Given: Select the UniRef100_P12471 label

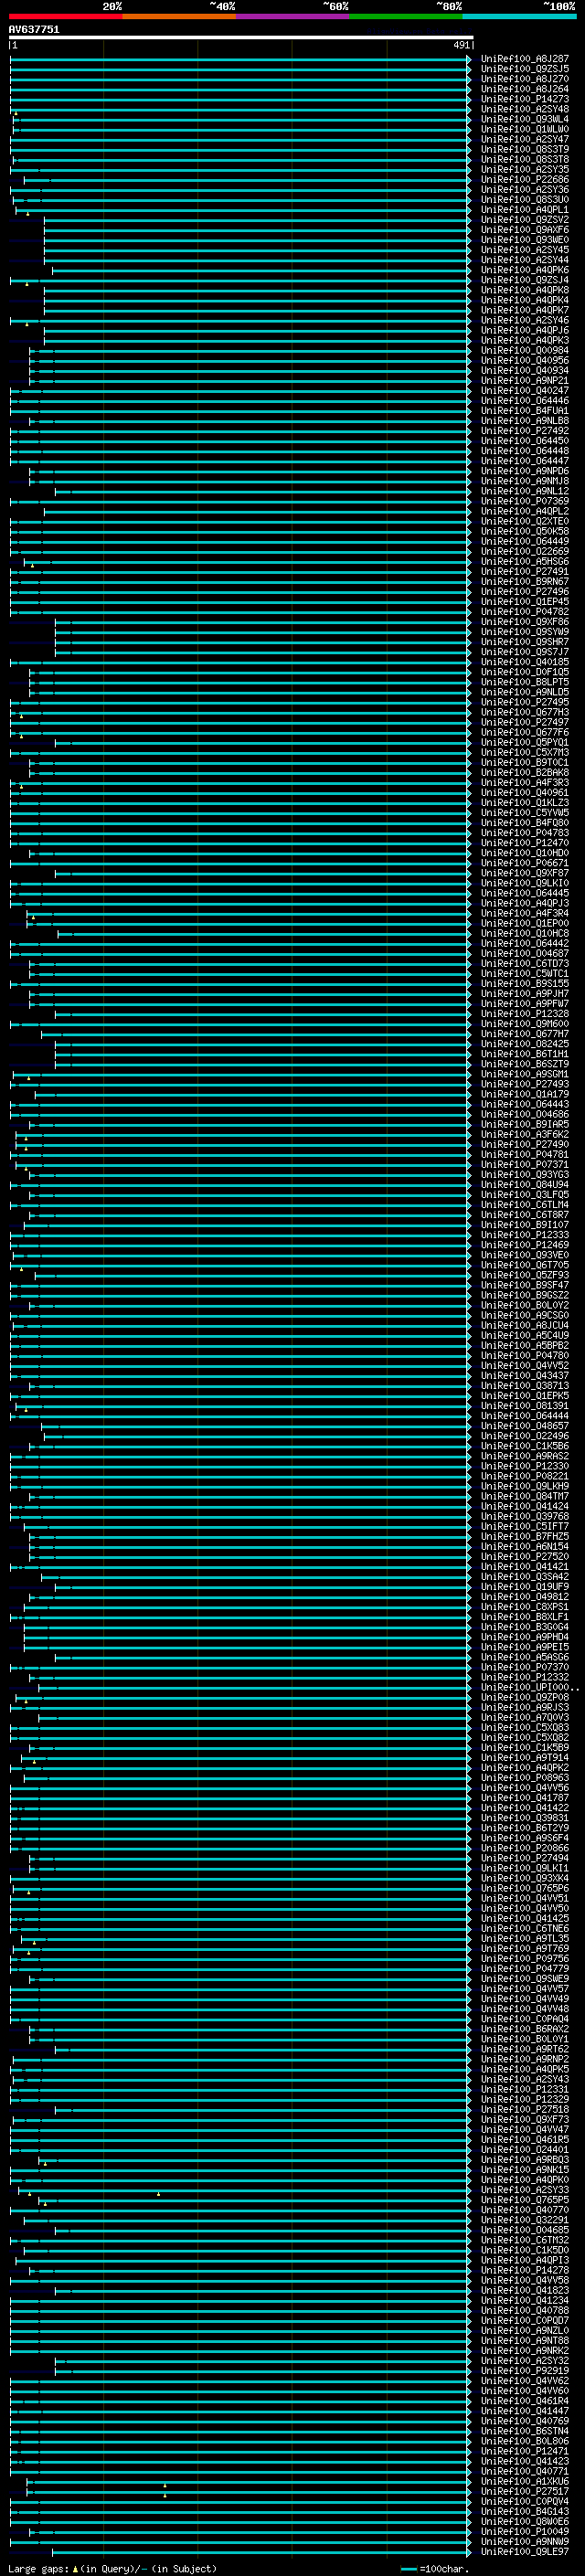Looking at the screenshot, I should [525, 2451].
